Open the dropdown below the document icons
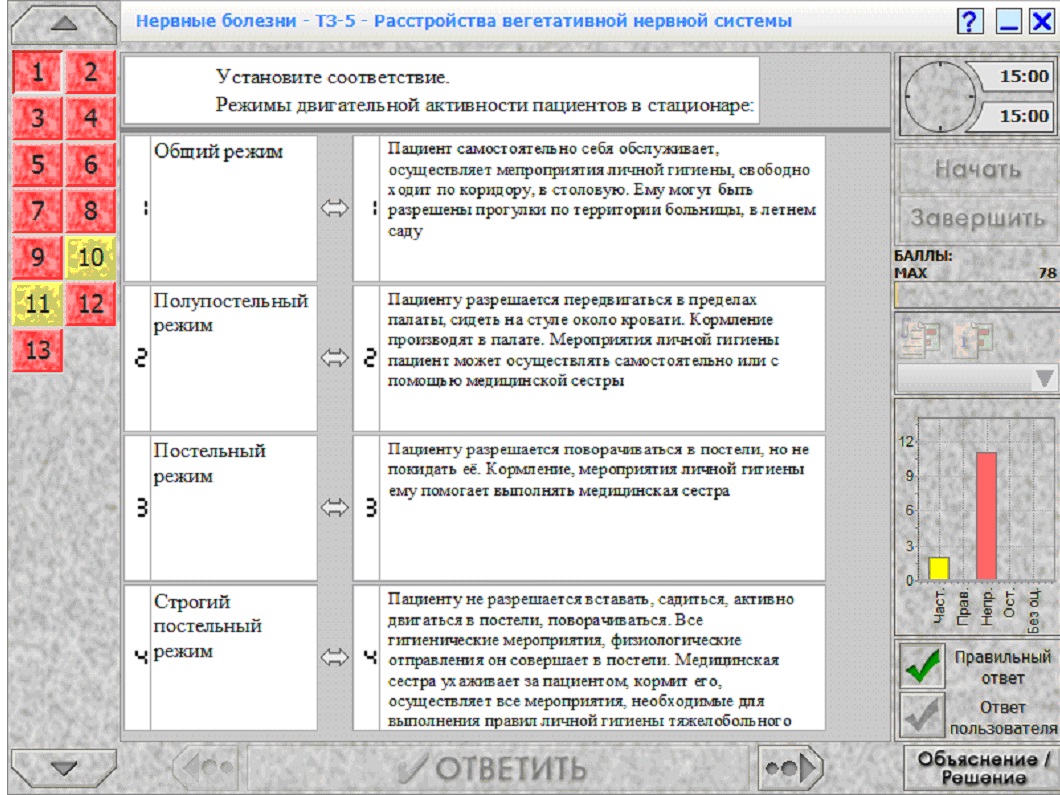Viewport: 1060px width, 795px height. 976,379
